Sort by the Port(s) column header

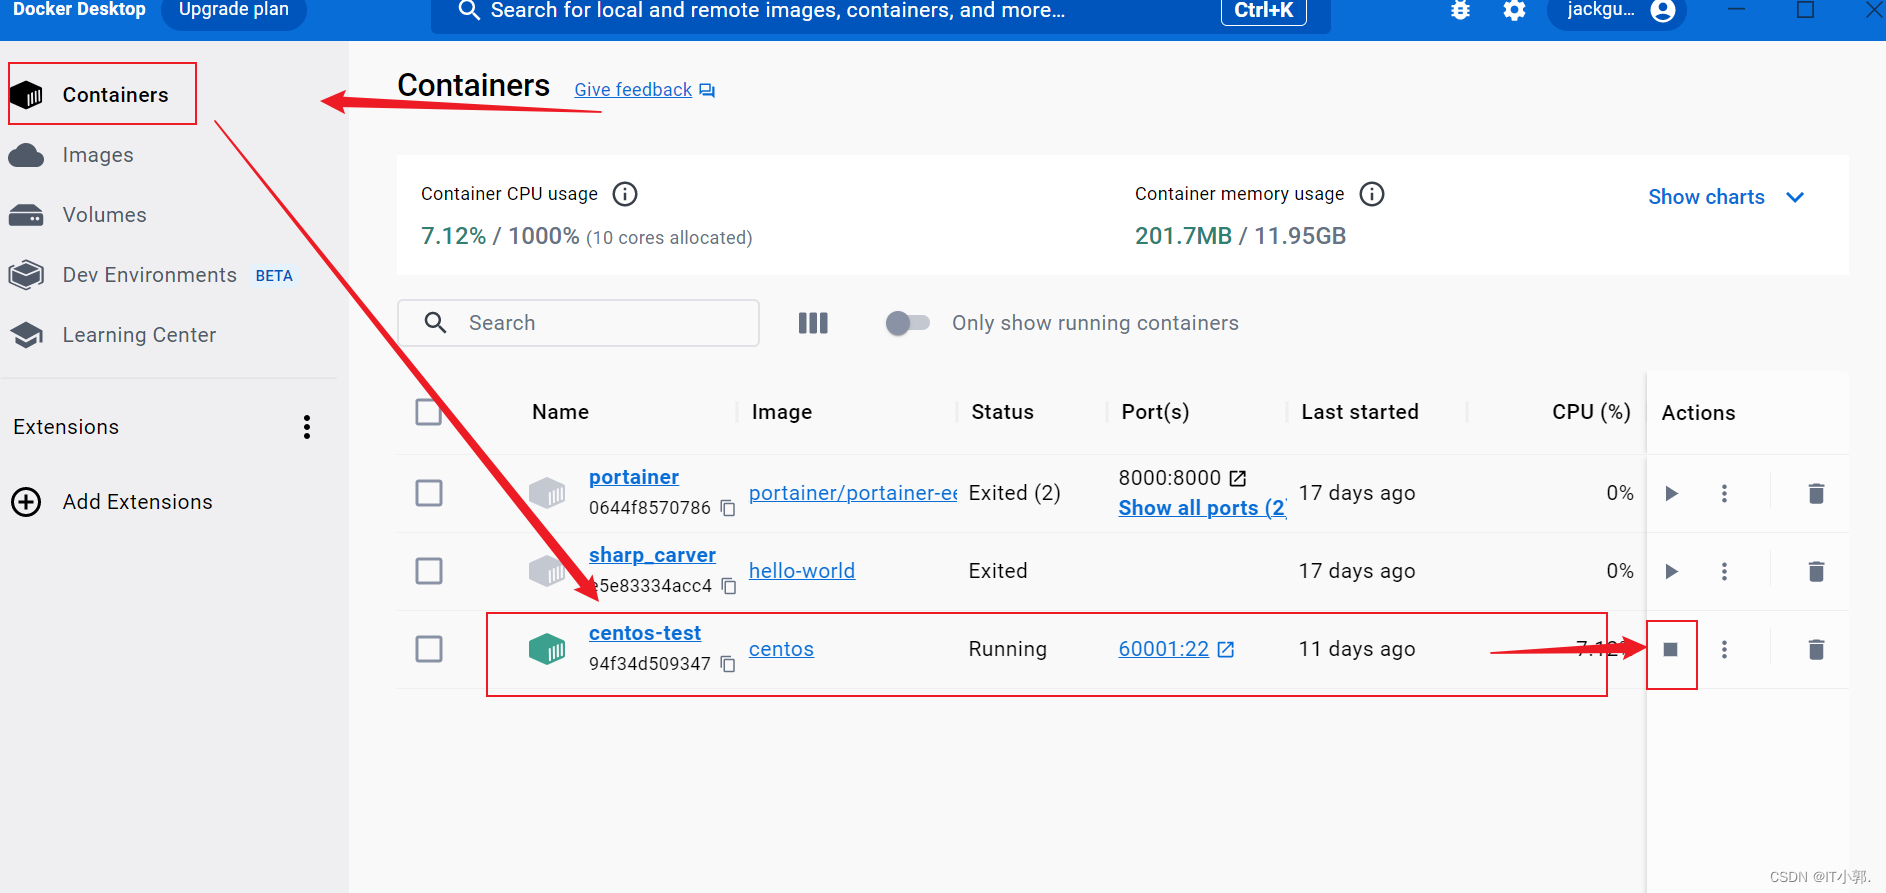(1155, 412)
